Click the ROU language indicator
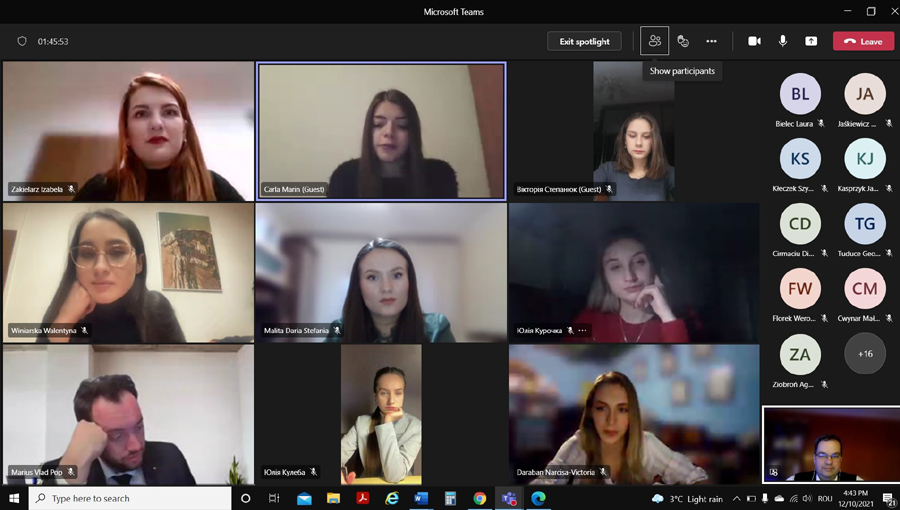Image resolution: width=900 pixels, height=510 pixels. point(825,499)
